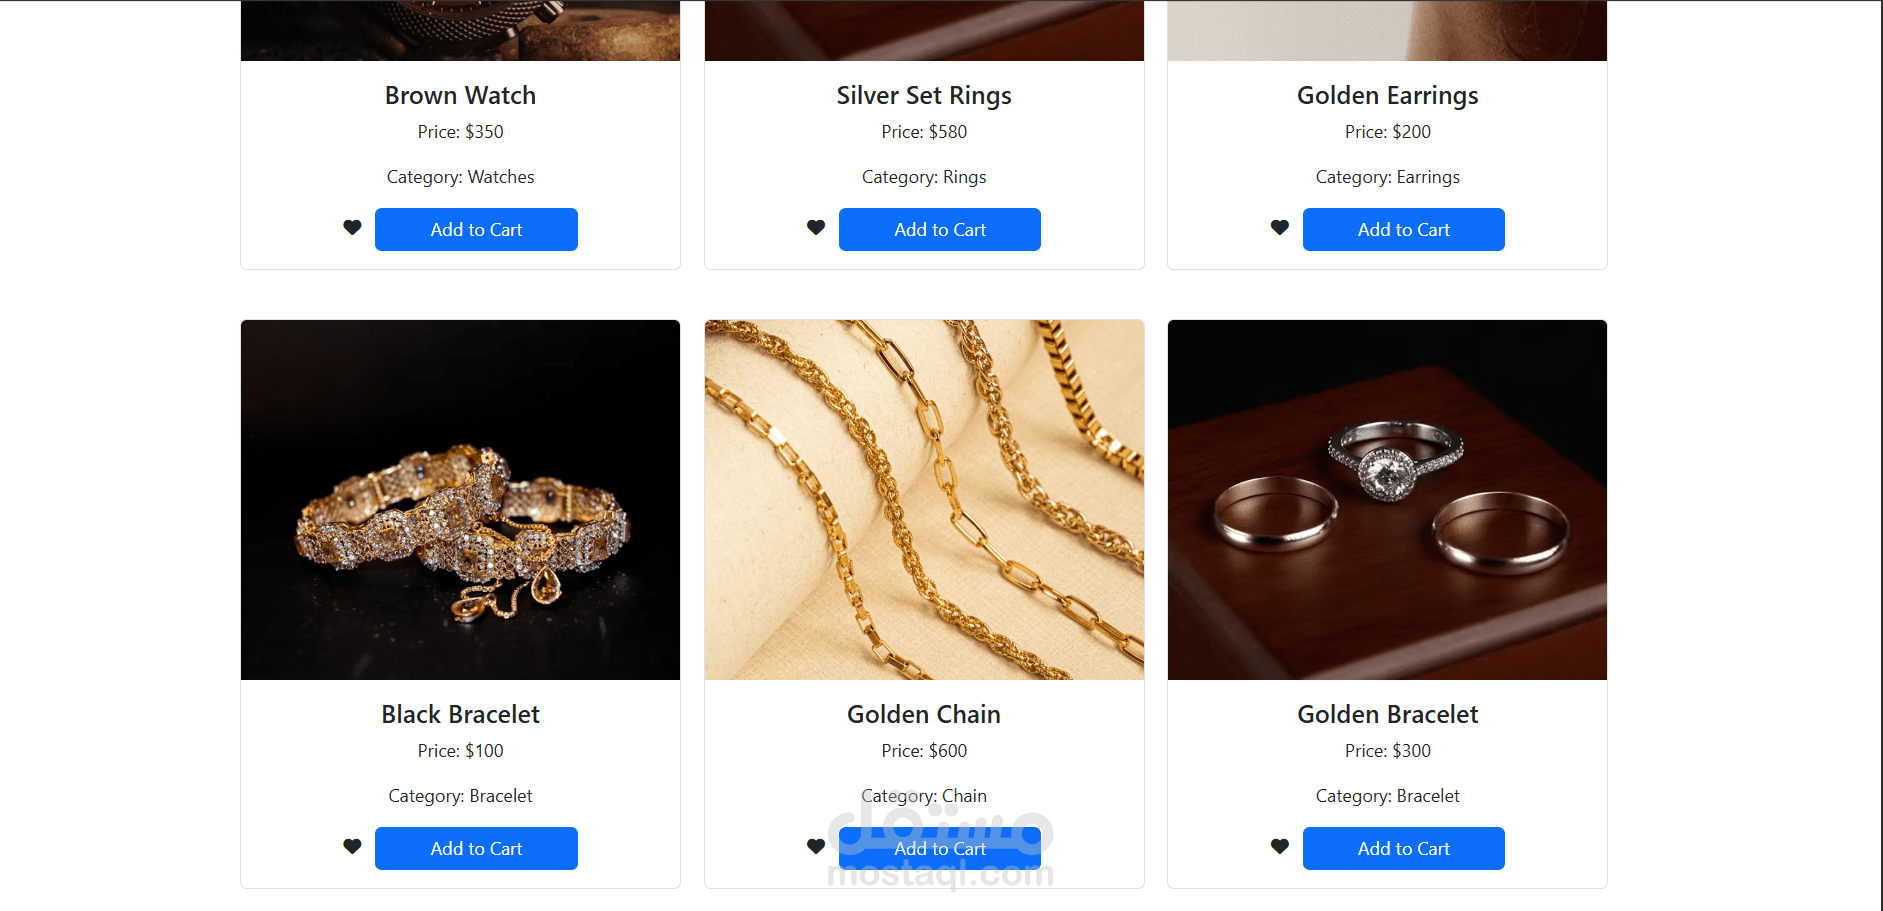The image size is (1883, 911).
Task: Click the Brown Watch image at top
Action: click(x=460, y=30)
